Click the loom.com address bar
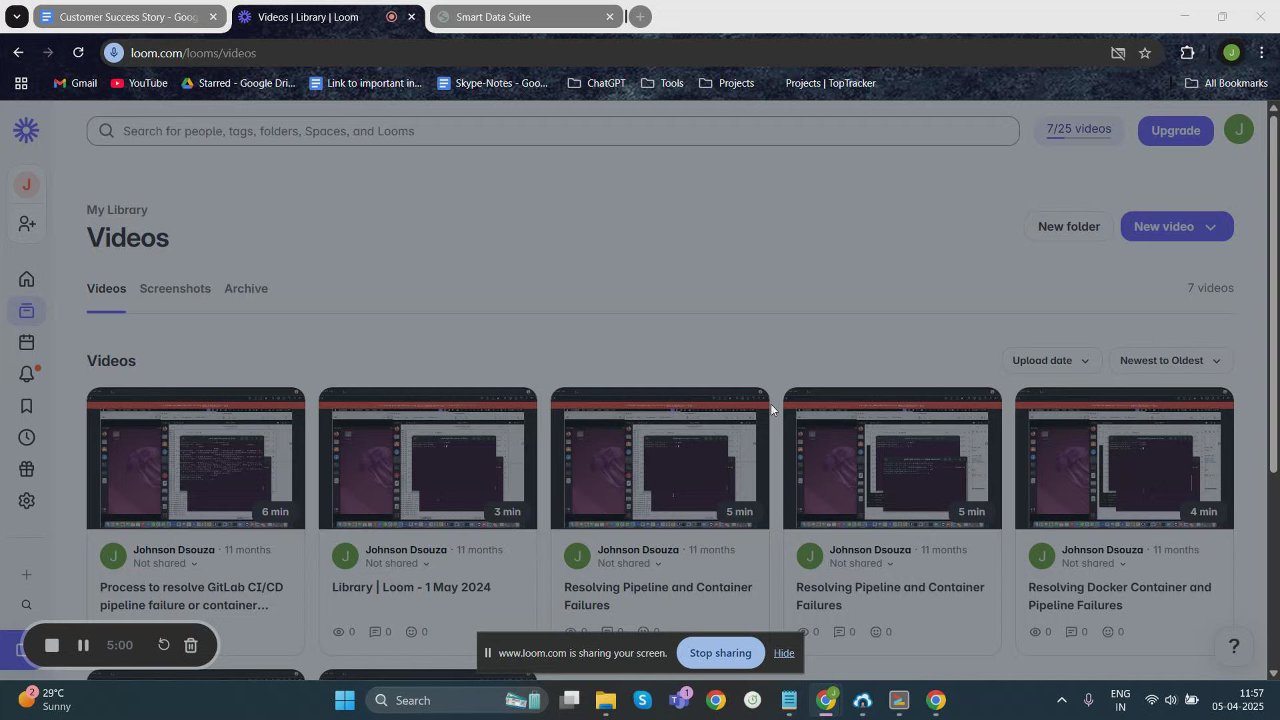 (x=600, y=53)
